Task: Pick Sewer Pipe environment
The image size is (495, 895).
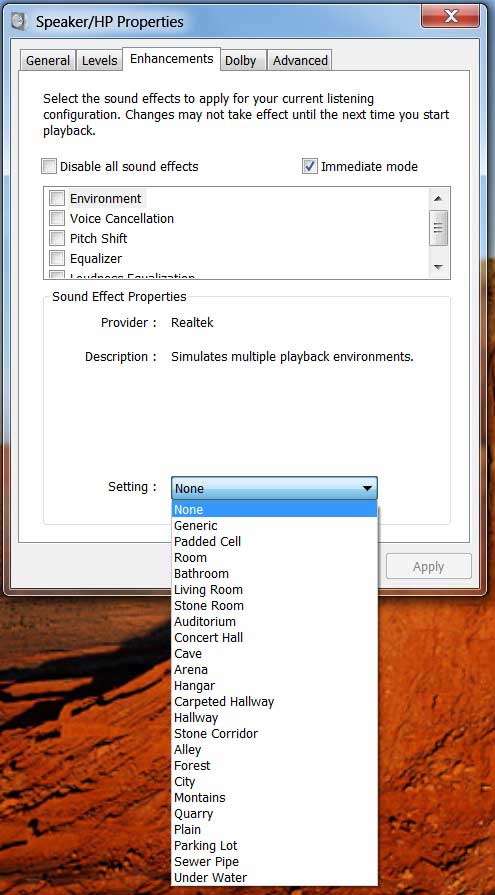Action: [275, 861]
